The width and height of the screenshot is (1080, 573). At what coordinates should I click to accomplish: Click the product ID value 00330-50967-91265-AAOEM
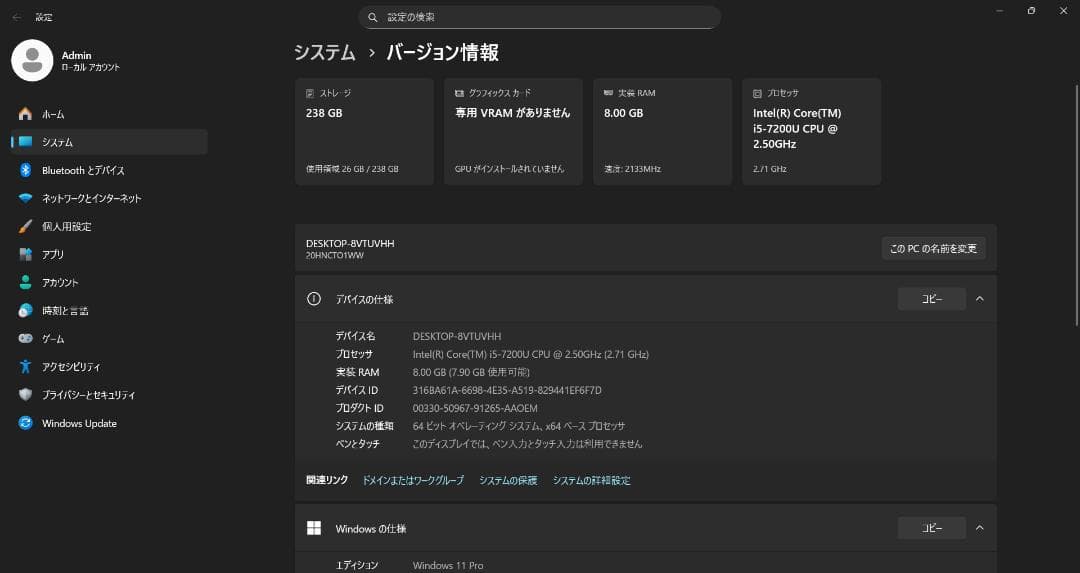(475, 408)
